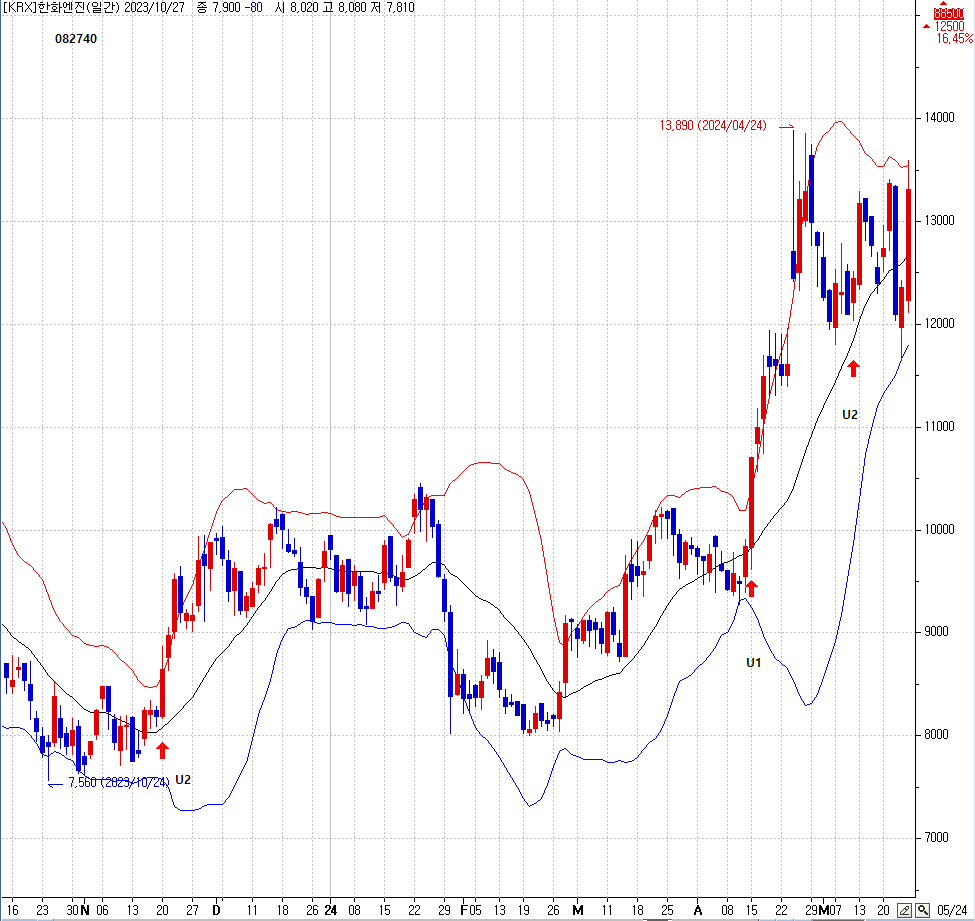The image size is (975, 921).
Task: Click the 7000 price axis label
Action: (x=936, y=838)
